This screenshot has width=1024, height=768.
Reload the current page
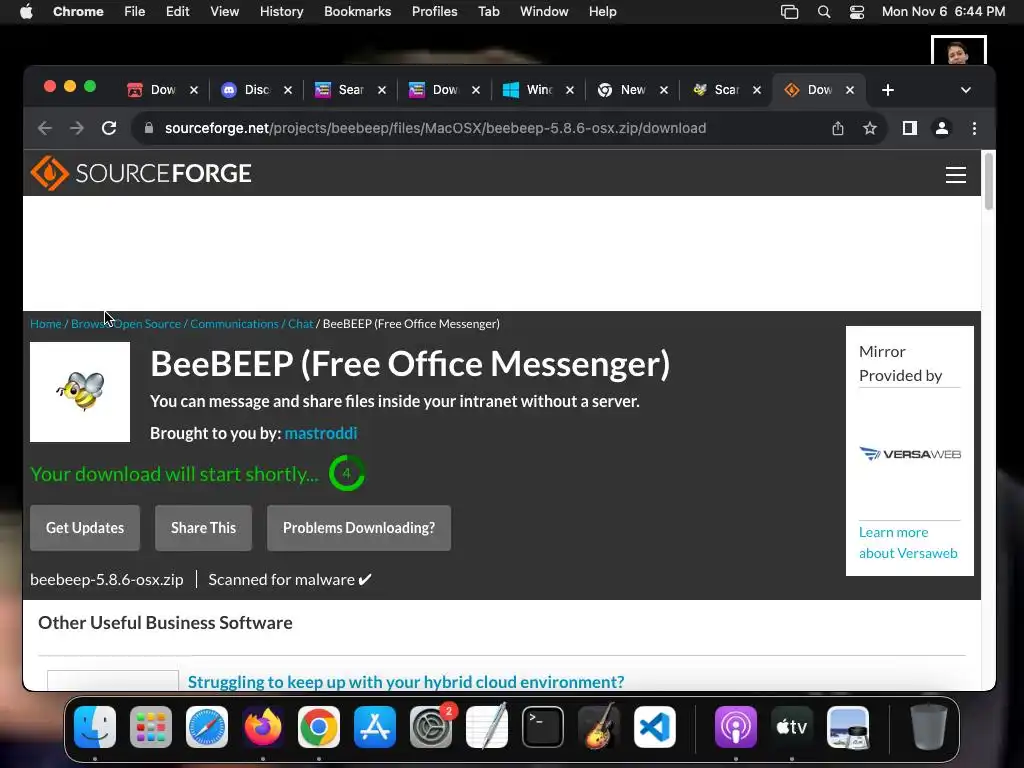(x=109, y=128)
